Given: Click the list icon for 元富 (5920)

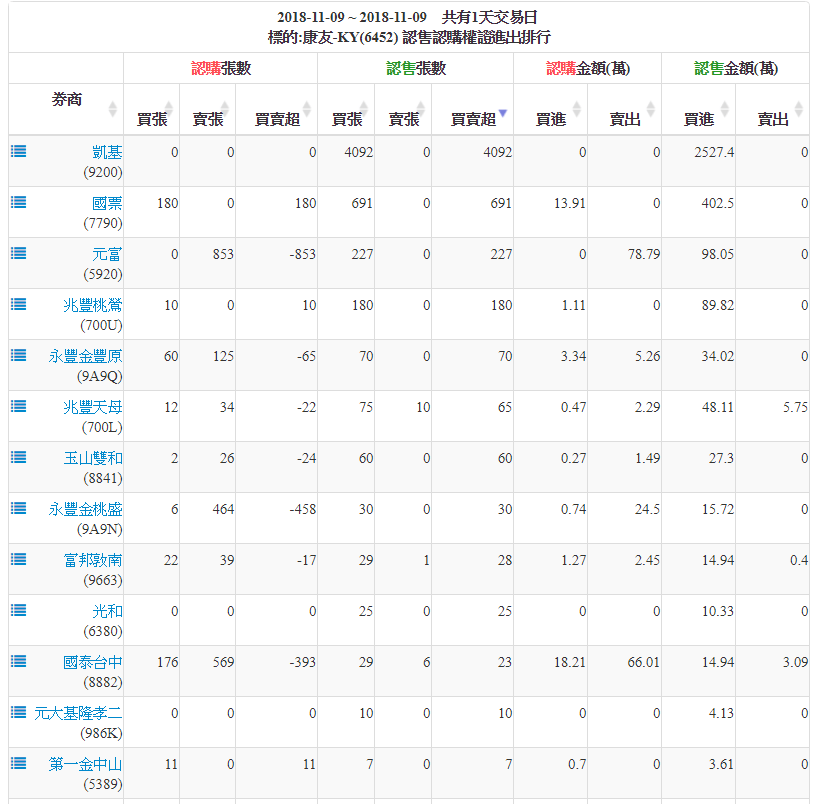Looking at the screenshot, I should [x=18, y=253].
